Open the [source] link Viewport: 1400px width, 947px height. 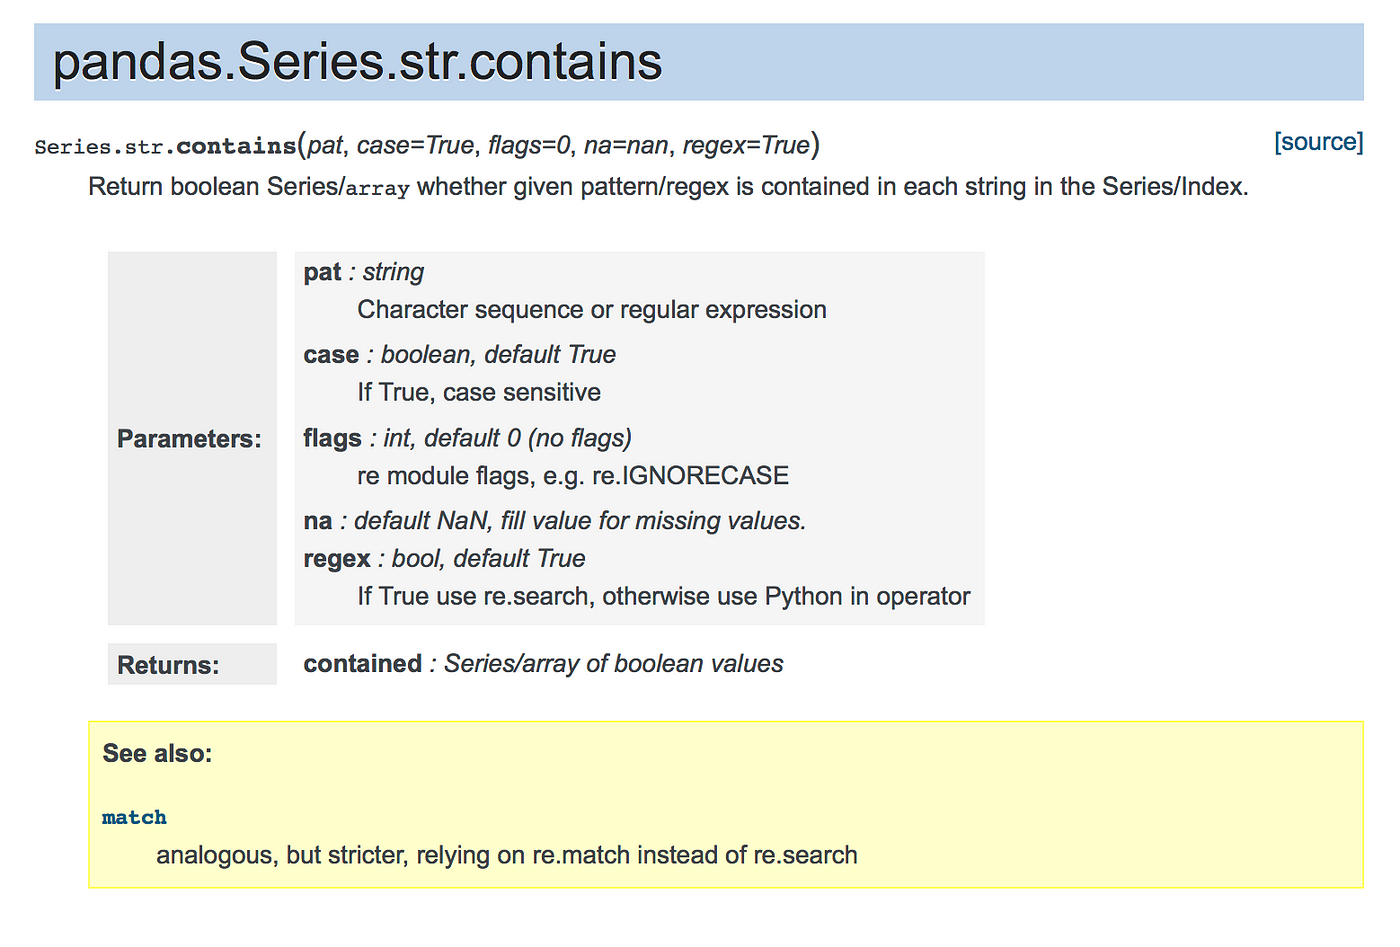pyautogui.click(x=1318, y=142)
